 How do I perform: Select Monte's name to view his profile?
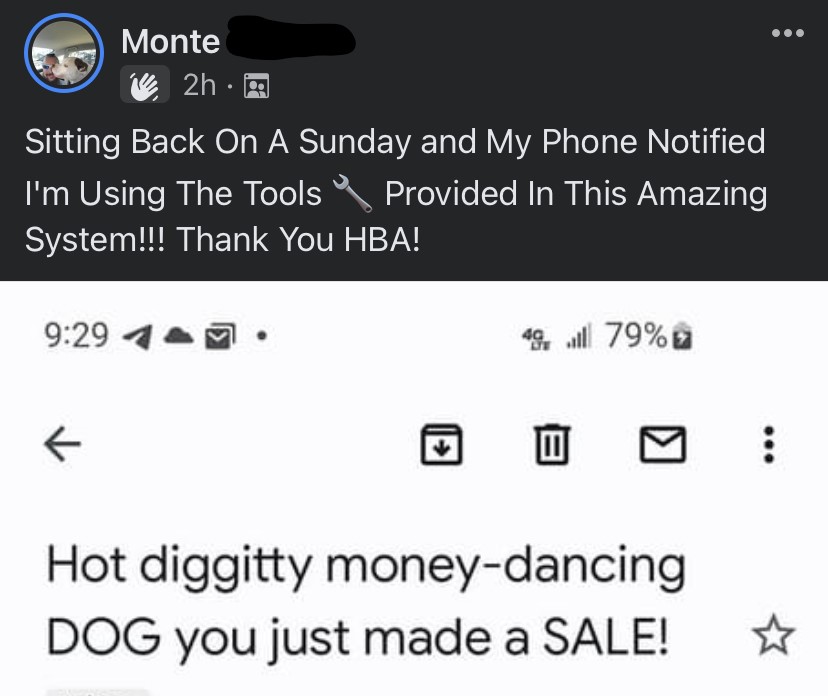click(169, 40)
